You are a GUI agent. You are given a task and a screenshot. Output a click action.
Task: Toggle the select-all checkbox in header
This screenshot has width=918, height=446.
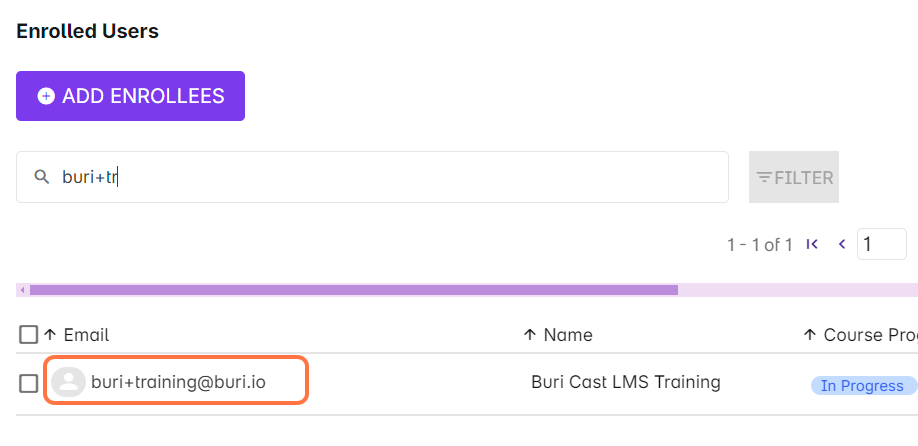click(29, 335)
